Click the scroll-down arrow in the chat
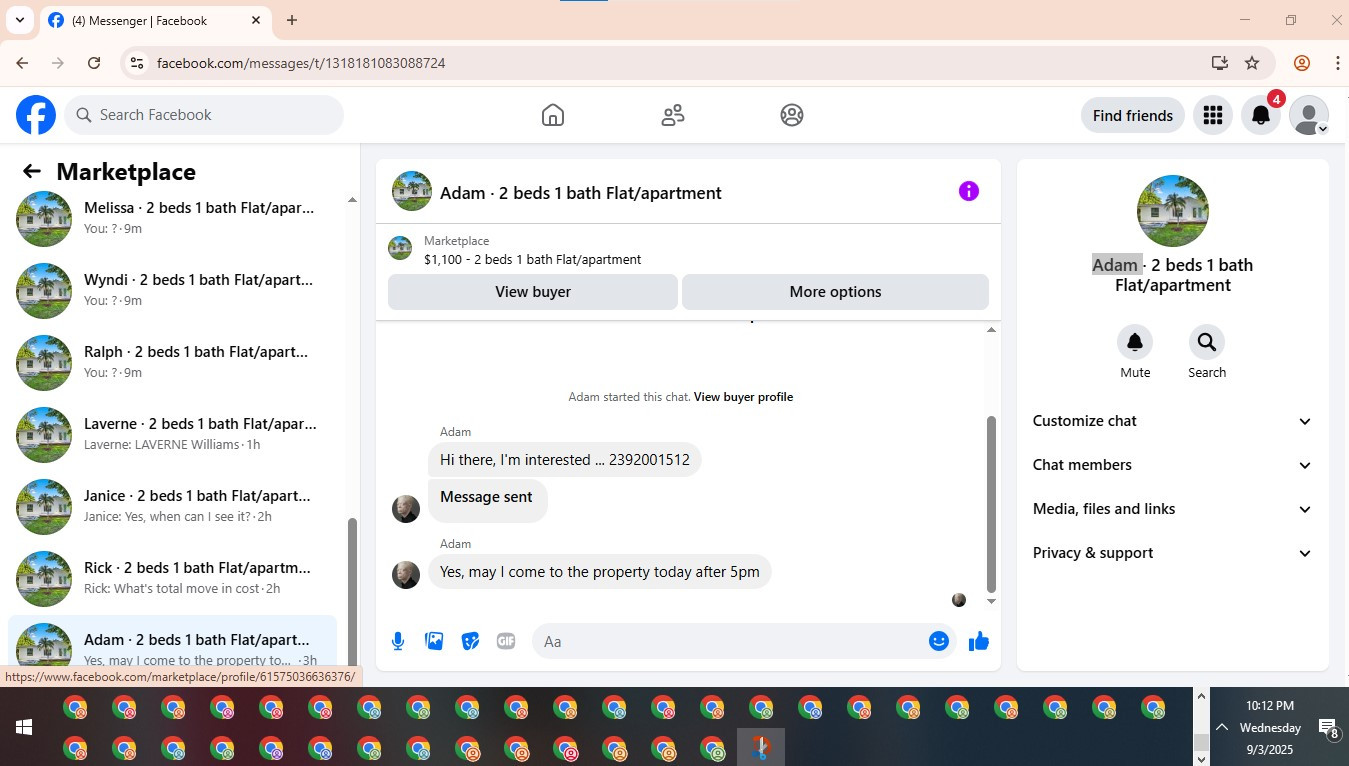 coord(991,601)
